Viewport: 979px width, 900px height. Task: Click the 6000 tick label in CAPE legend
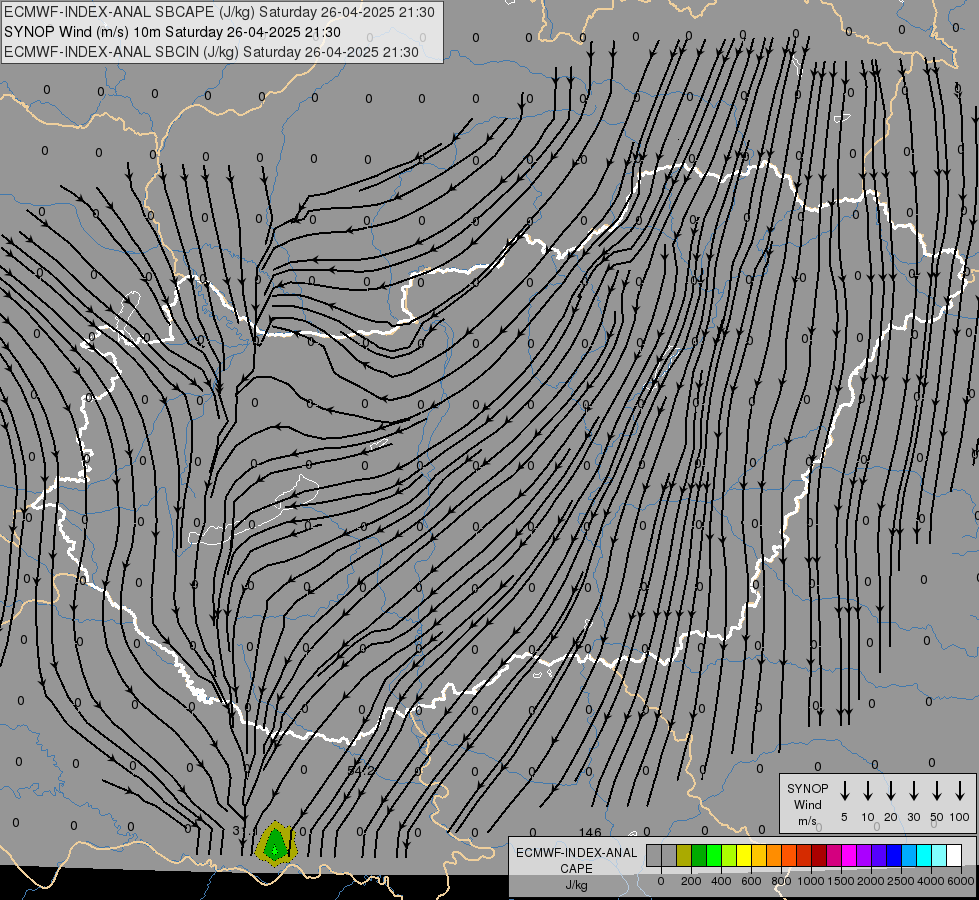point(960,881)
